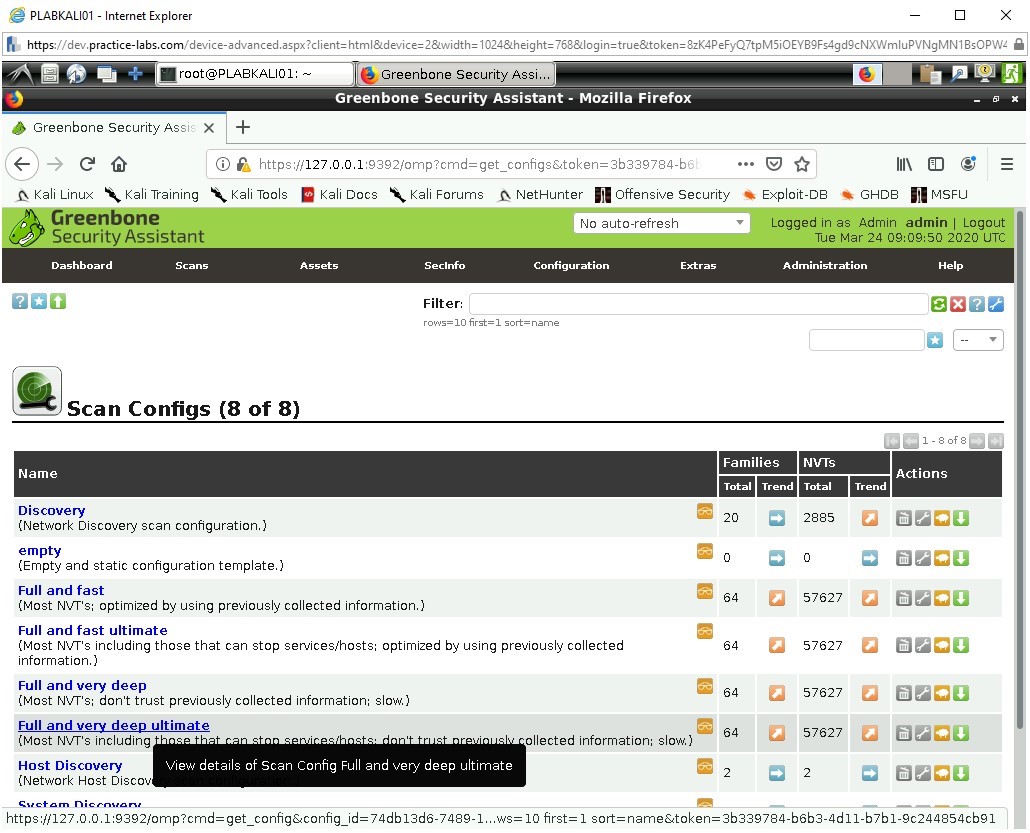The image size is (1030, 833).
Task: Open the Full and very deep ultimate config
Action: pos(113,725)
